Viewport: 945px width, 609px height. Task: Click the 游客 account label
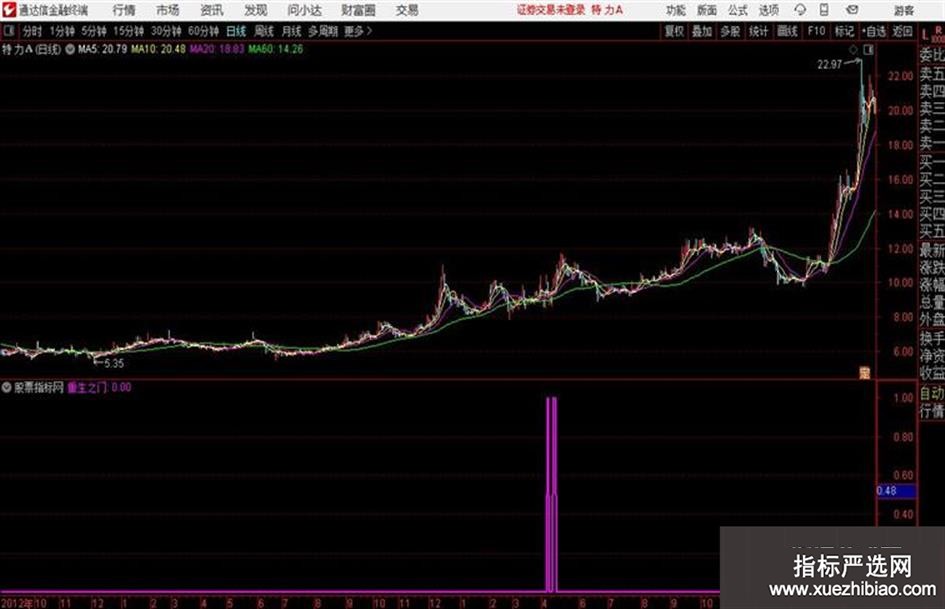tap(903, 10)
